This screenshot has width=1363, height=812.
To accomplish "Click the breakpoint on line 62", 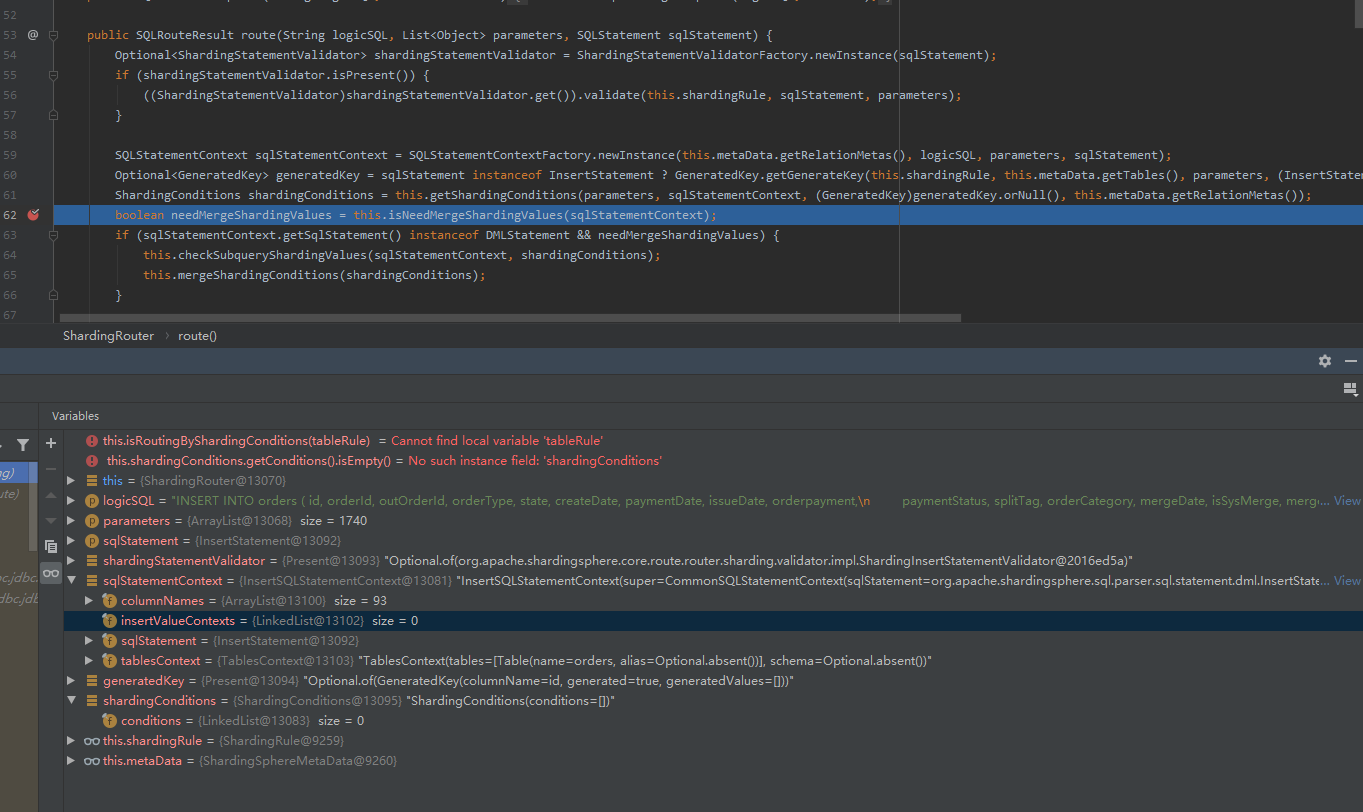I will (x=33, y=215).
